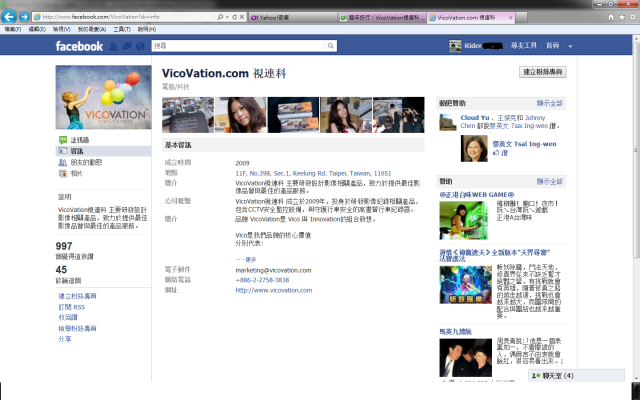This screenshot has height=400, width=640.
Task: Open the Facebook account dropdown arrow
Action: pyautogui.click(x=570, y=46)
